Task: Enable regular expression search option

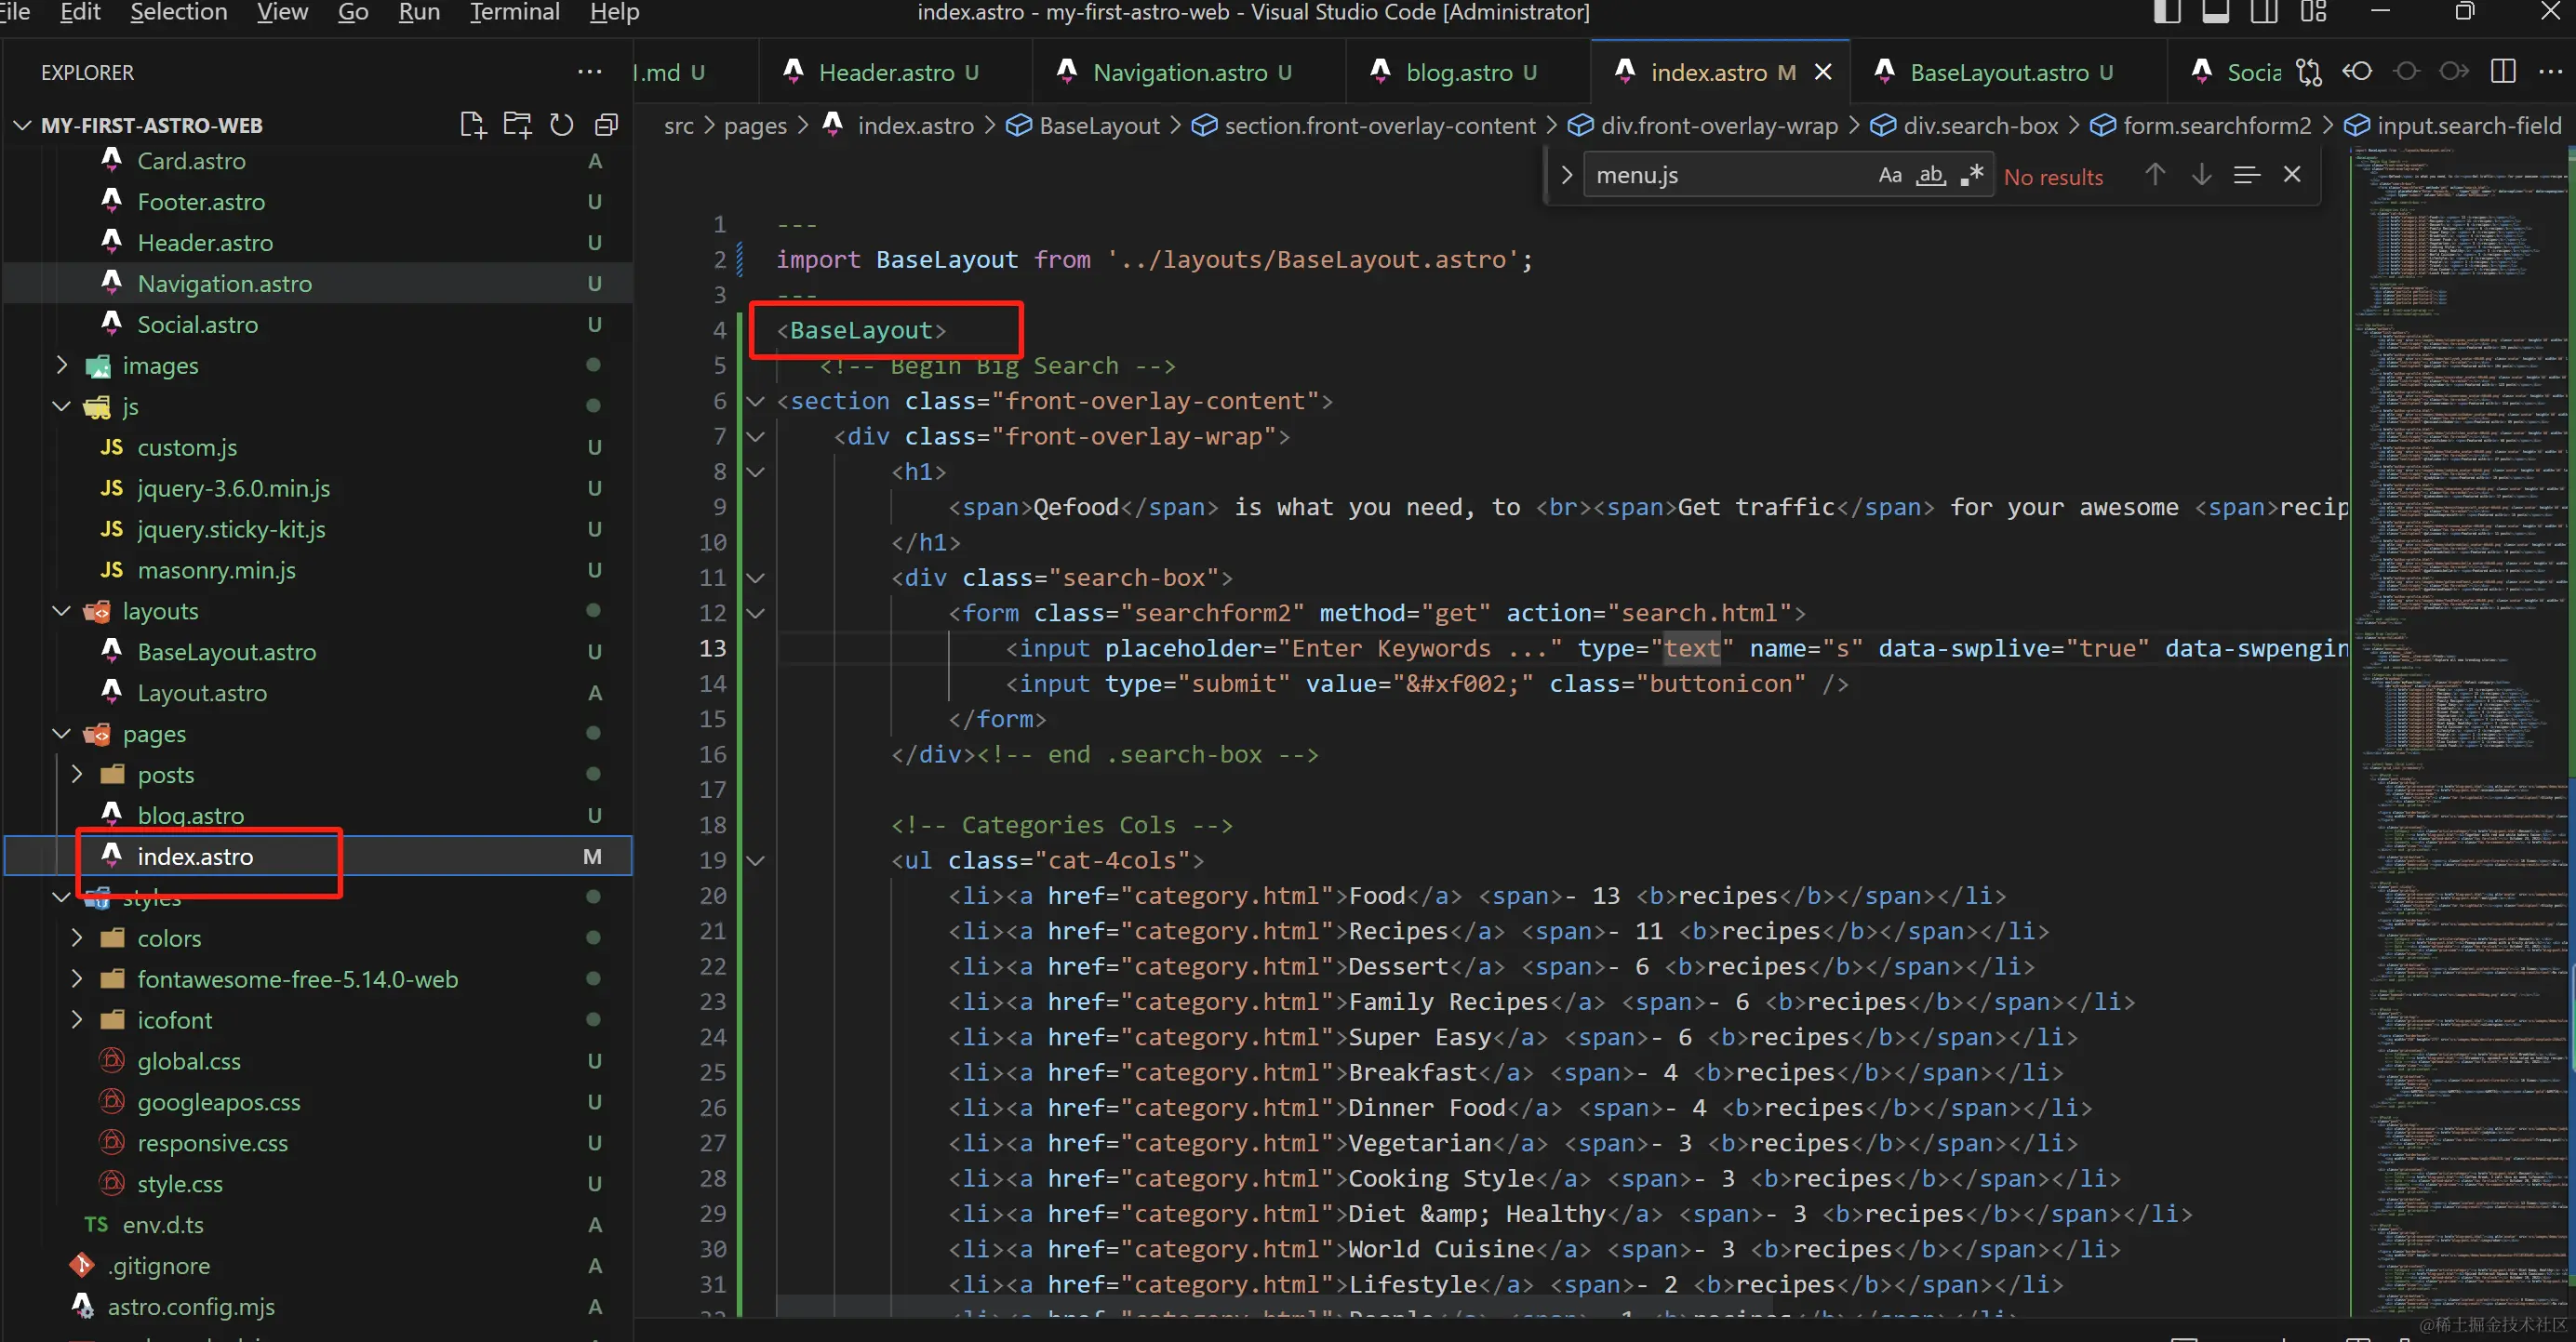Action: [x=1971, y=175]
